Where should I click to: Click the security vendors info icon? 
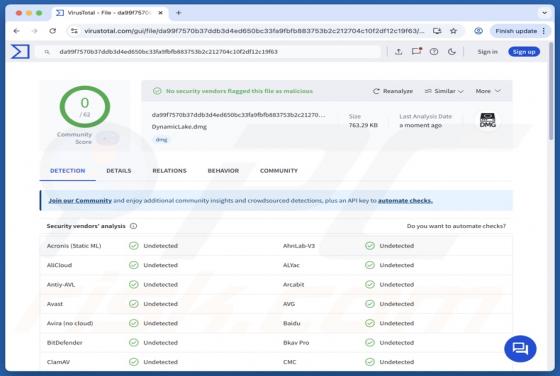134,226
